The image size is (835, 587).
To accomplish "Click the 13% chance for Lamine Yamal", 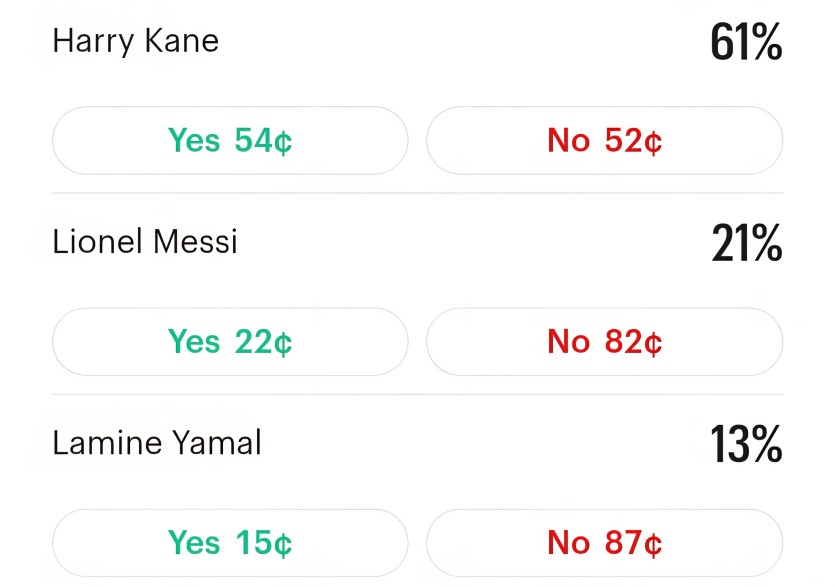I will pyautogui.click(x=746, y=444).
